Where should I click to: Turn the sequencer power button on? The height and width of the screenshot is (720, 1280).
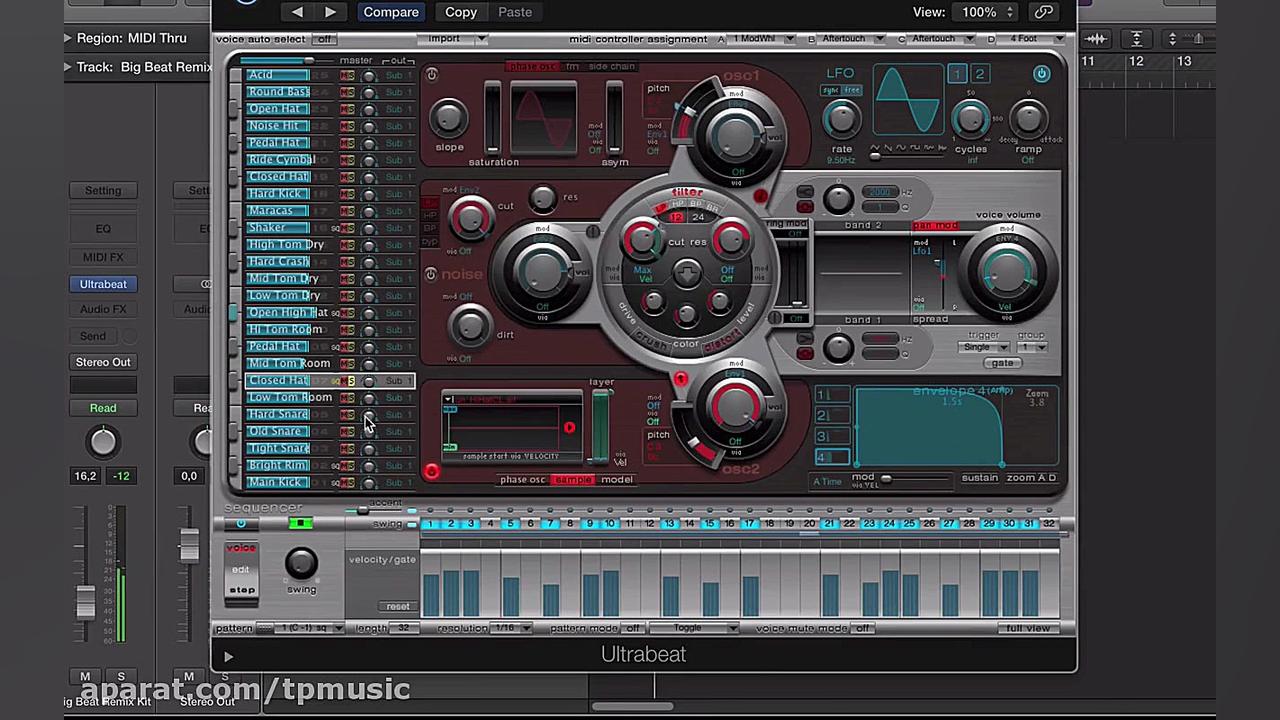(x=241, y=524)
